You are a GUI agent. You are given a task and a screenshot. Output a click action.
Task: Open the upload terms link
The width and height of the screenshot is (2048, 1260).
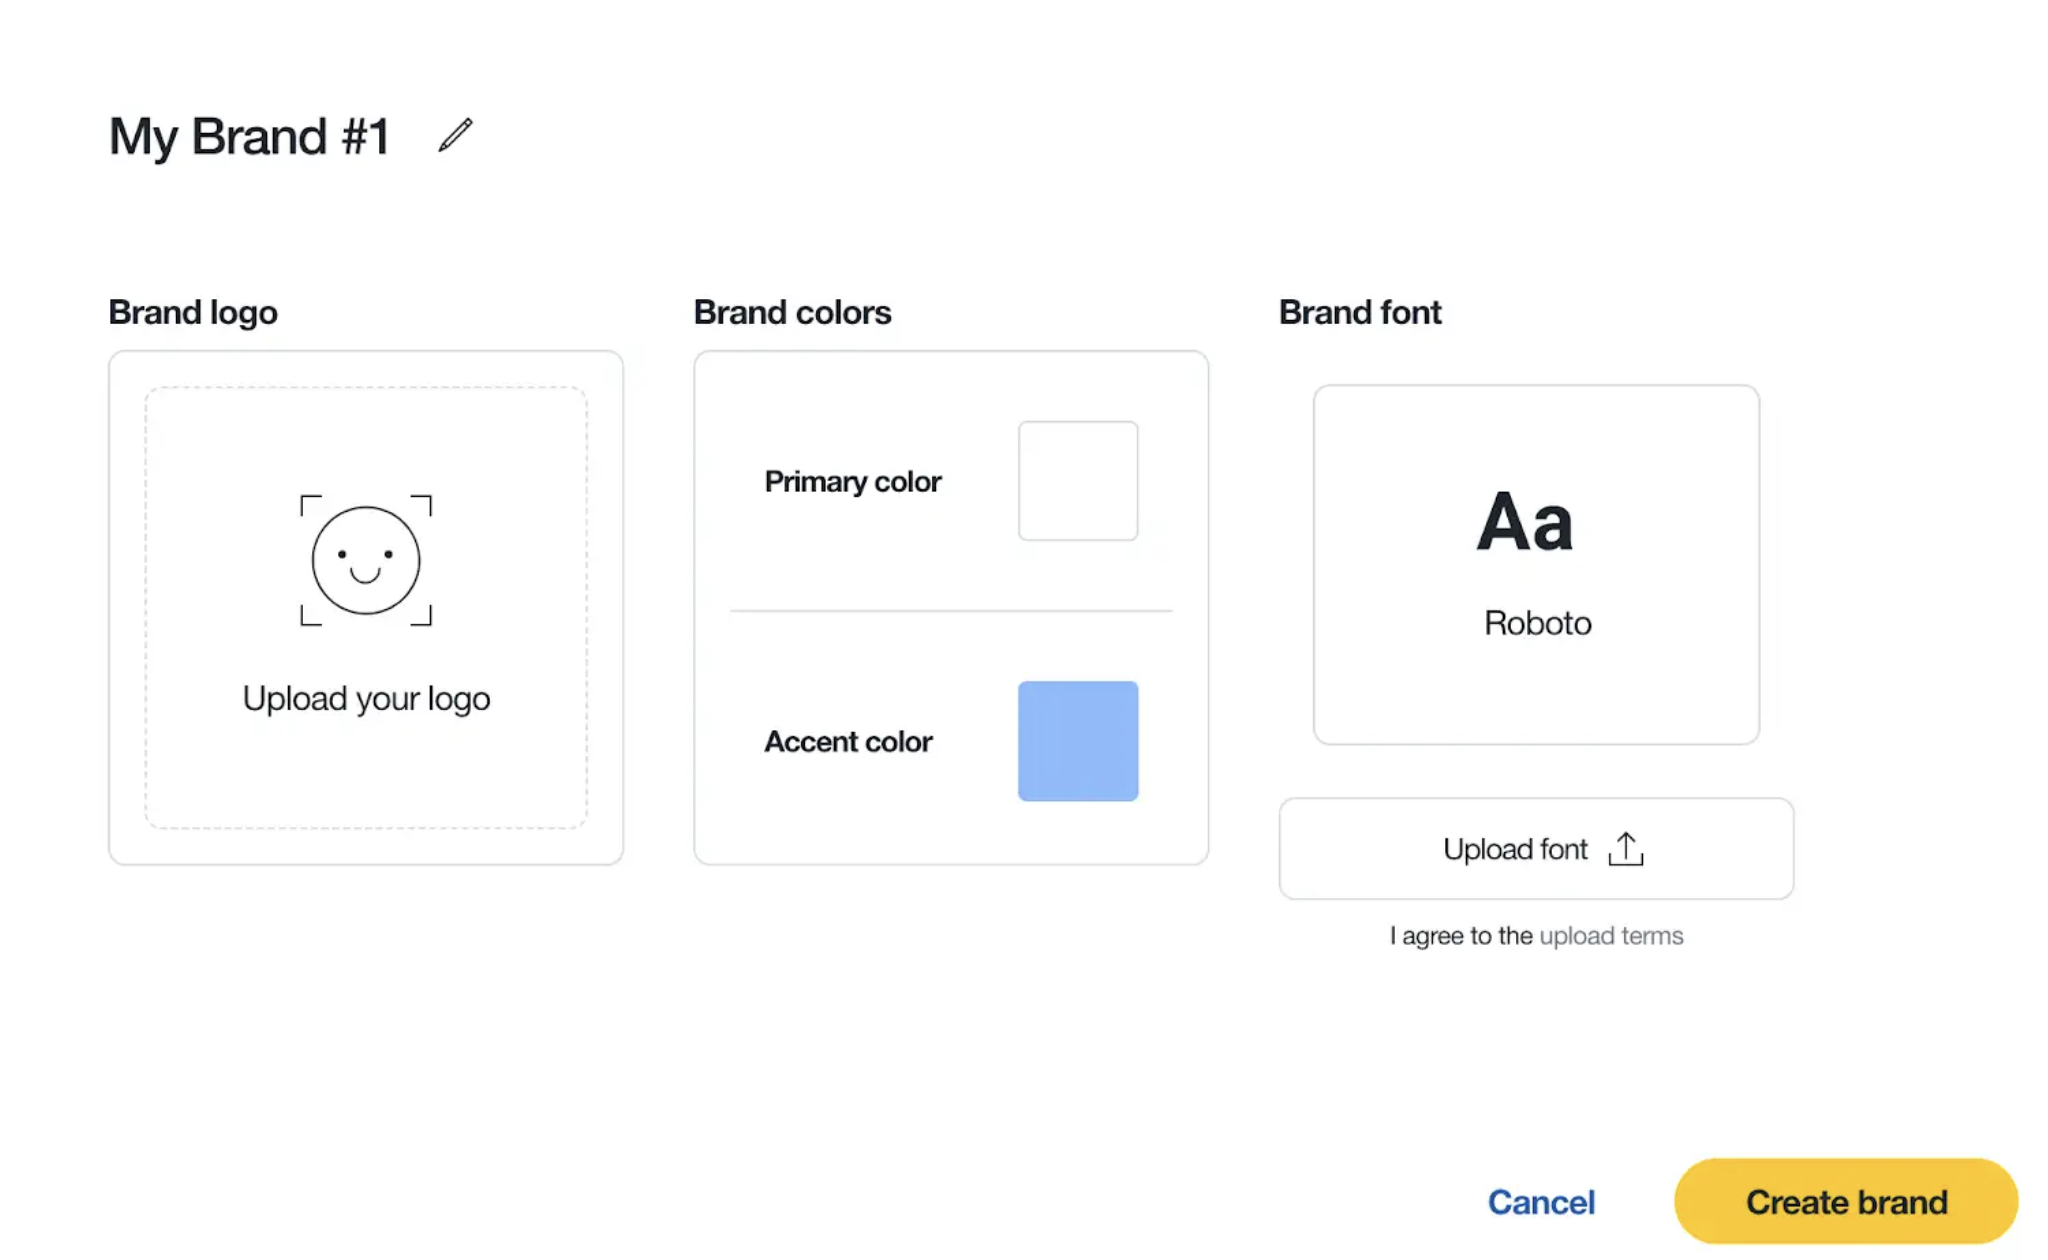(1611, 936)
